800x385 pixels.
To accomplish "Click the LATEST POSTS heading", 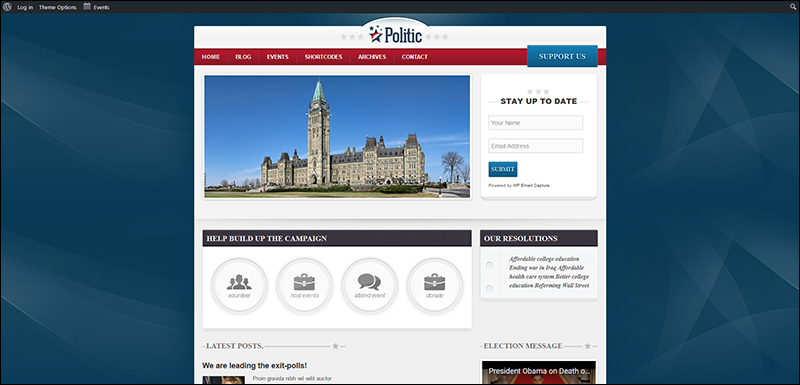I will click(235, 346).
